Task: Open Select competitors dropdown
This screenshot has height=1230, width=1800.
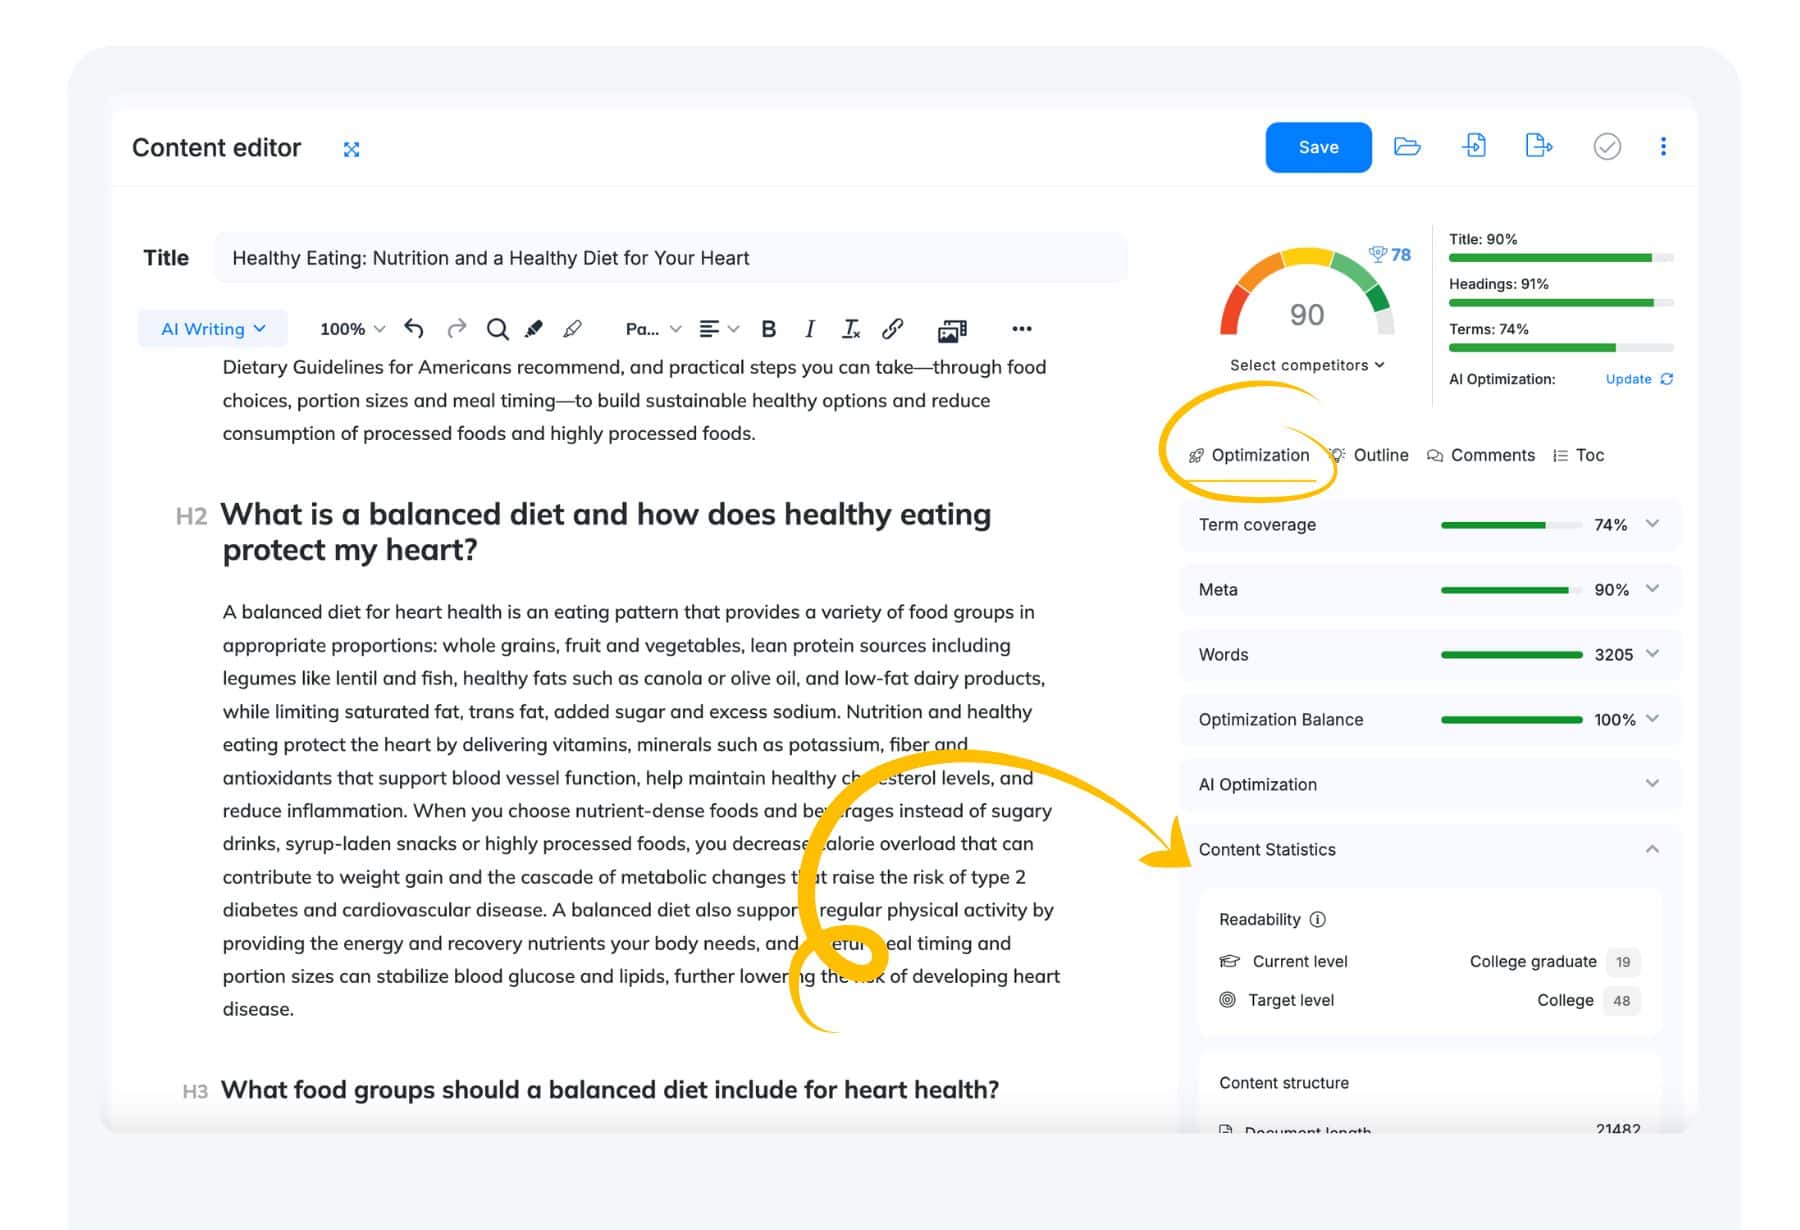Action: pyautogui.click(x=1307, y=365)
